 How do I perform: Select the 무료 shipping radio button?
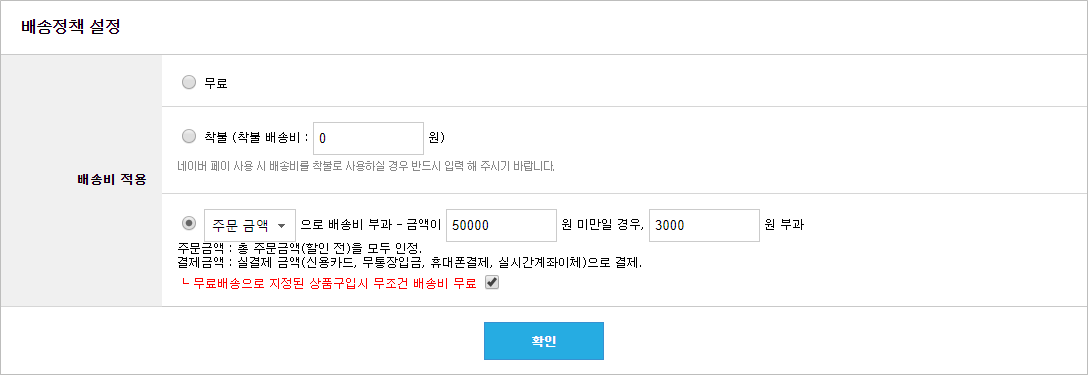[189, 83]
